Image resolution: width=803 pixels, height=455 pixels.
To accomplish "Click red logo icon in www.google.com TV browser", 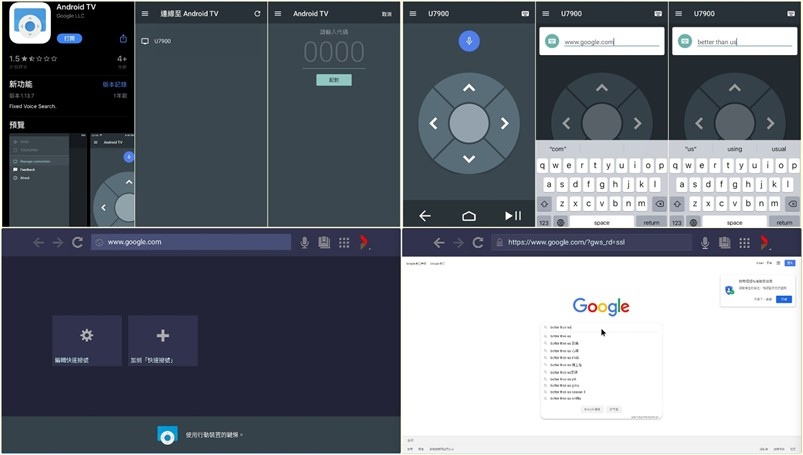I will pos(364,242).
